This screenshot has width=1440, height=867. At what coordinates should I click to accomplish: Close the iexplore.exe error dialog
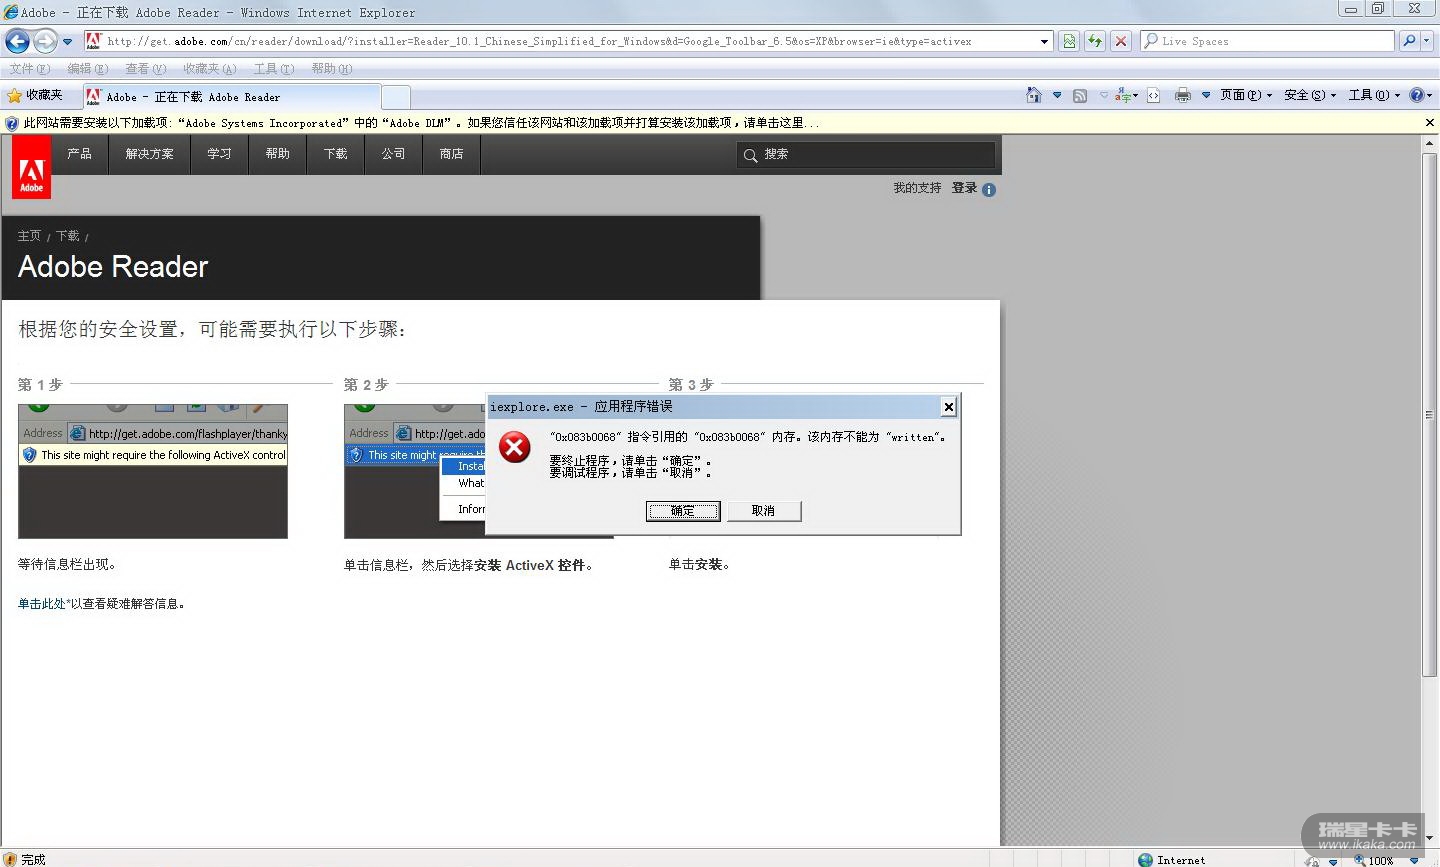click(x=948, y=406)
